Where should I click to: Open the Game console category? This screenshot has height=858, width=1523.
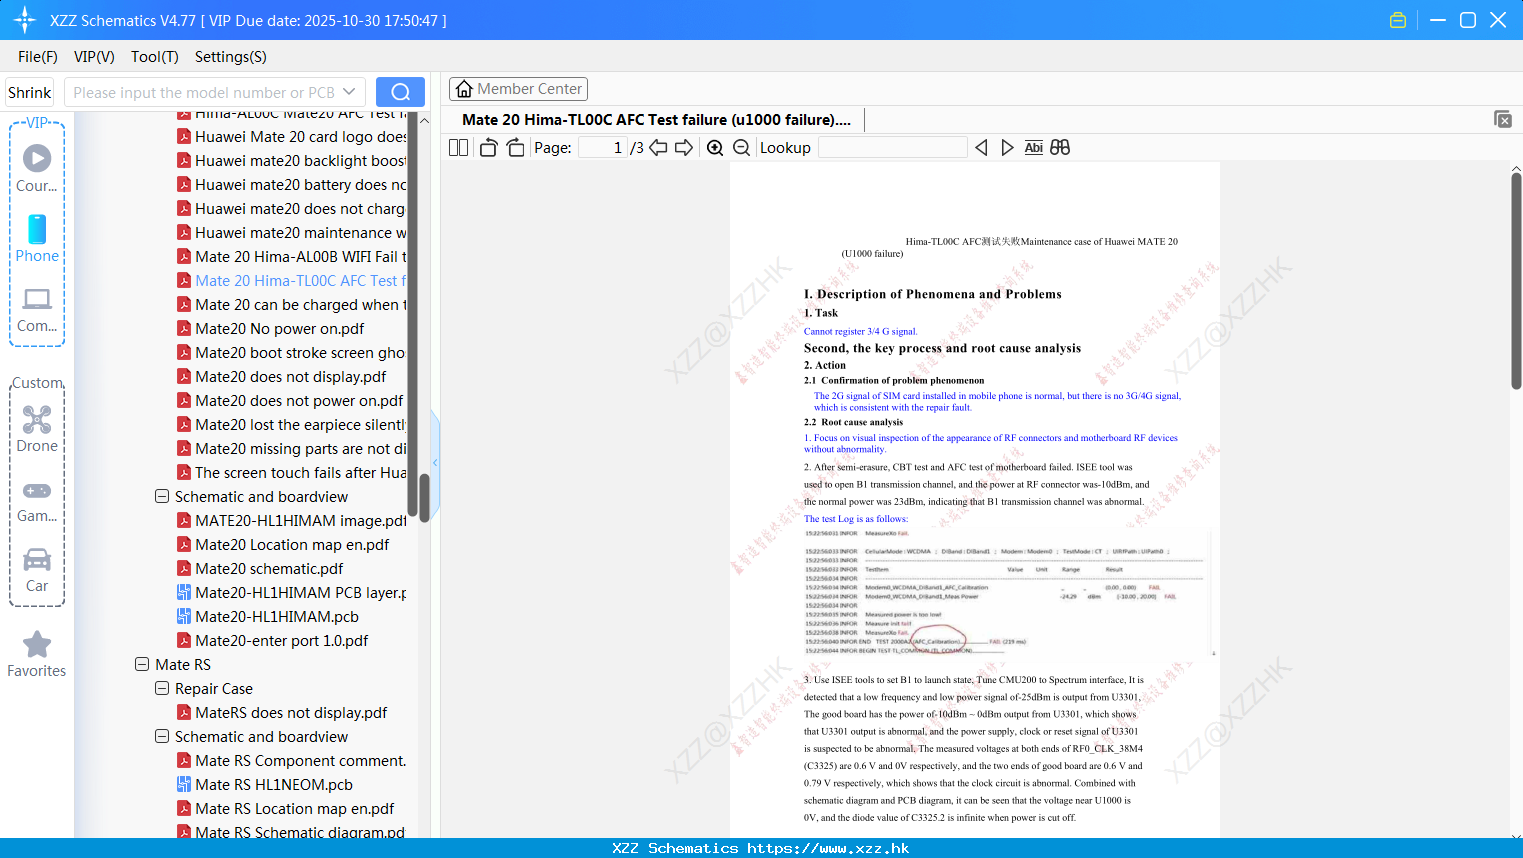(x=37, y=500)
